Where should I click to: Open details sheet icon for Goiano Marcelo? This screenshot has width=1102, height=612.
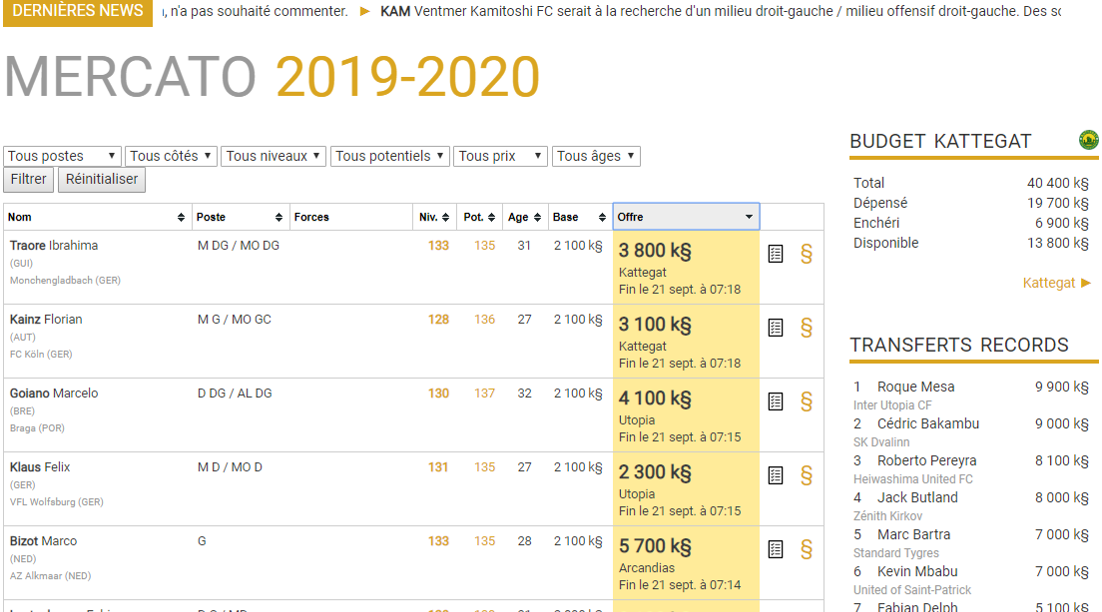click(x=775, y=402)
